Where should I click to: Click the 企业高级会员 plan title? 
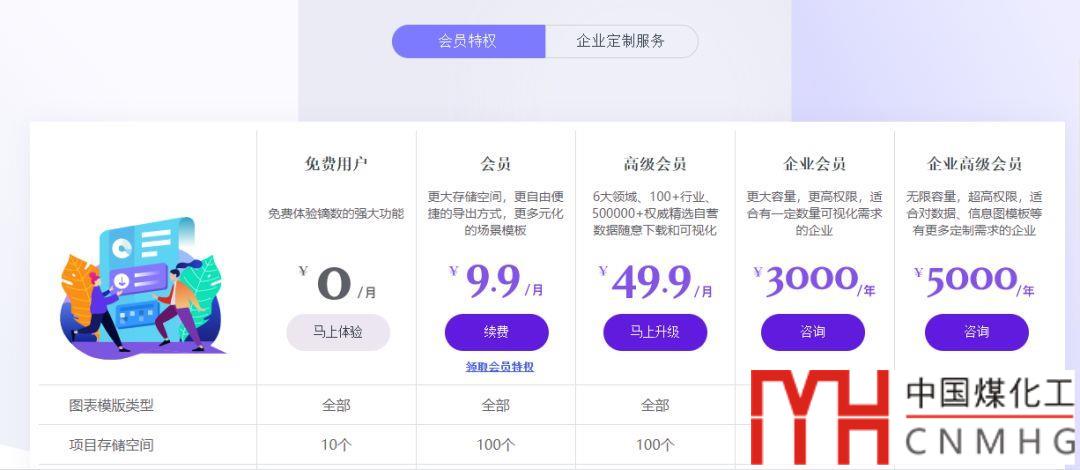pyautogui.click(x=975, y=164)
